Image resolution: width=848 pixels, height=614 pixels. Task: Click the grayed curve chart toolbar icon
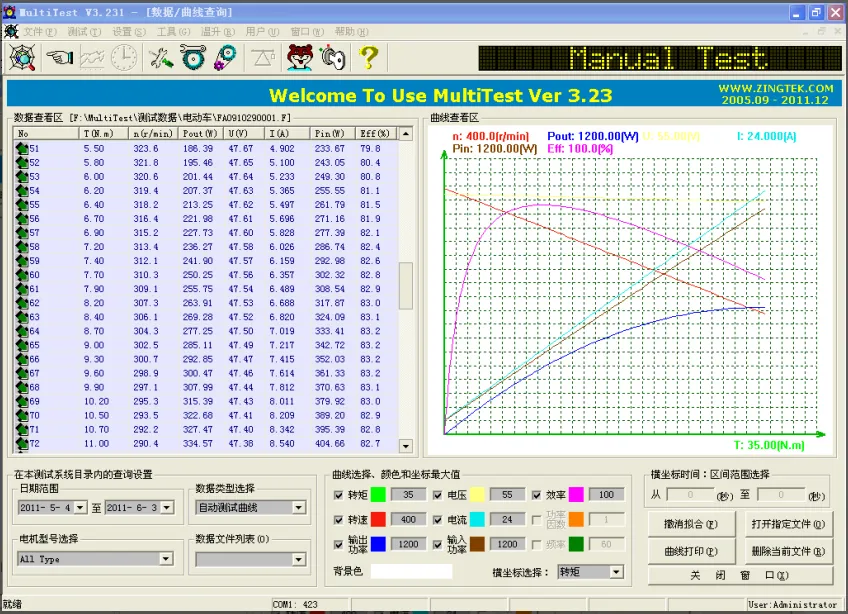point(92,57)
